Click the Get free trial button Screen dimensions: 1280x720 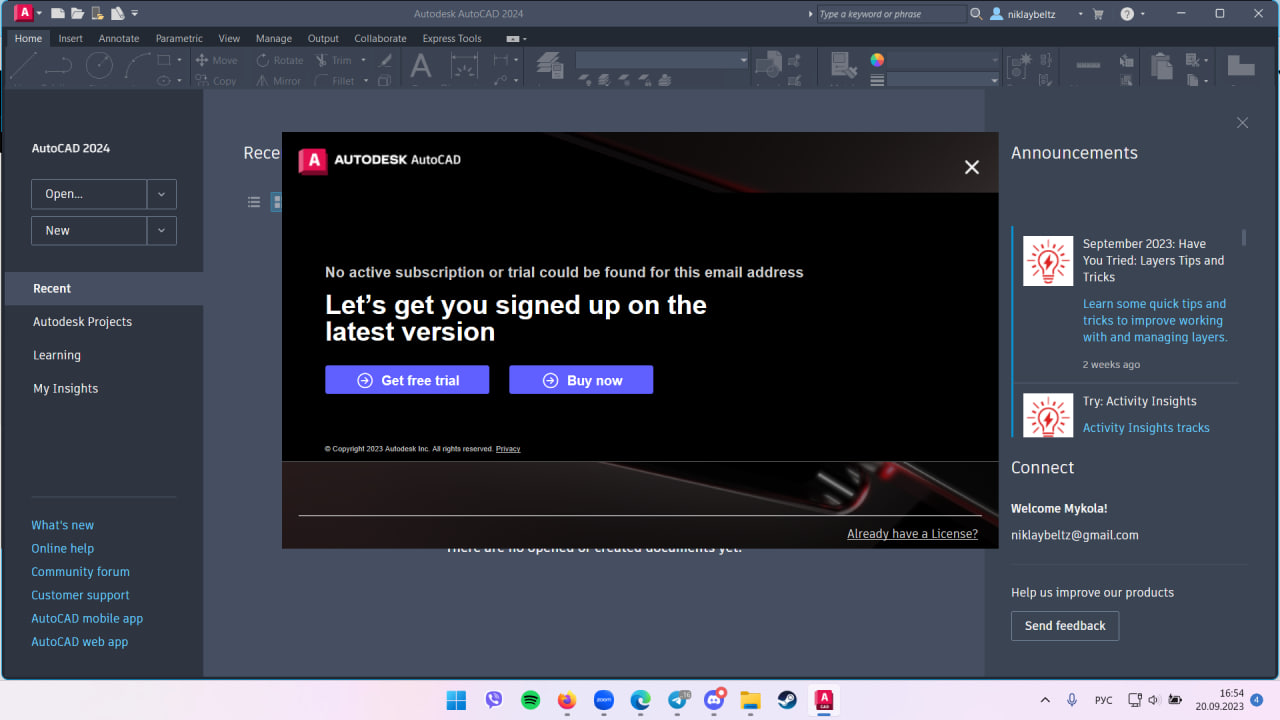click(407, 380)
